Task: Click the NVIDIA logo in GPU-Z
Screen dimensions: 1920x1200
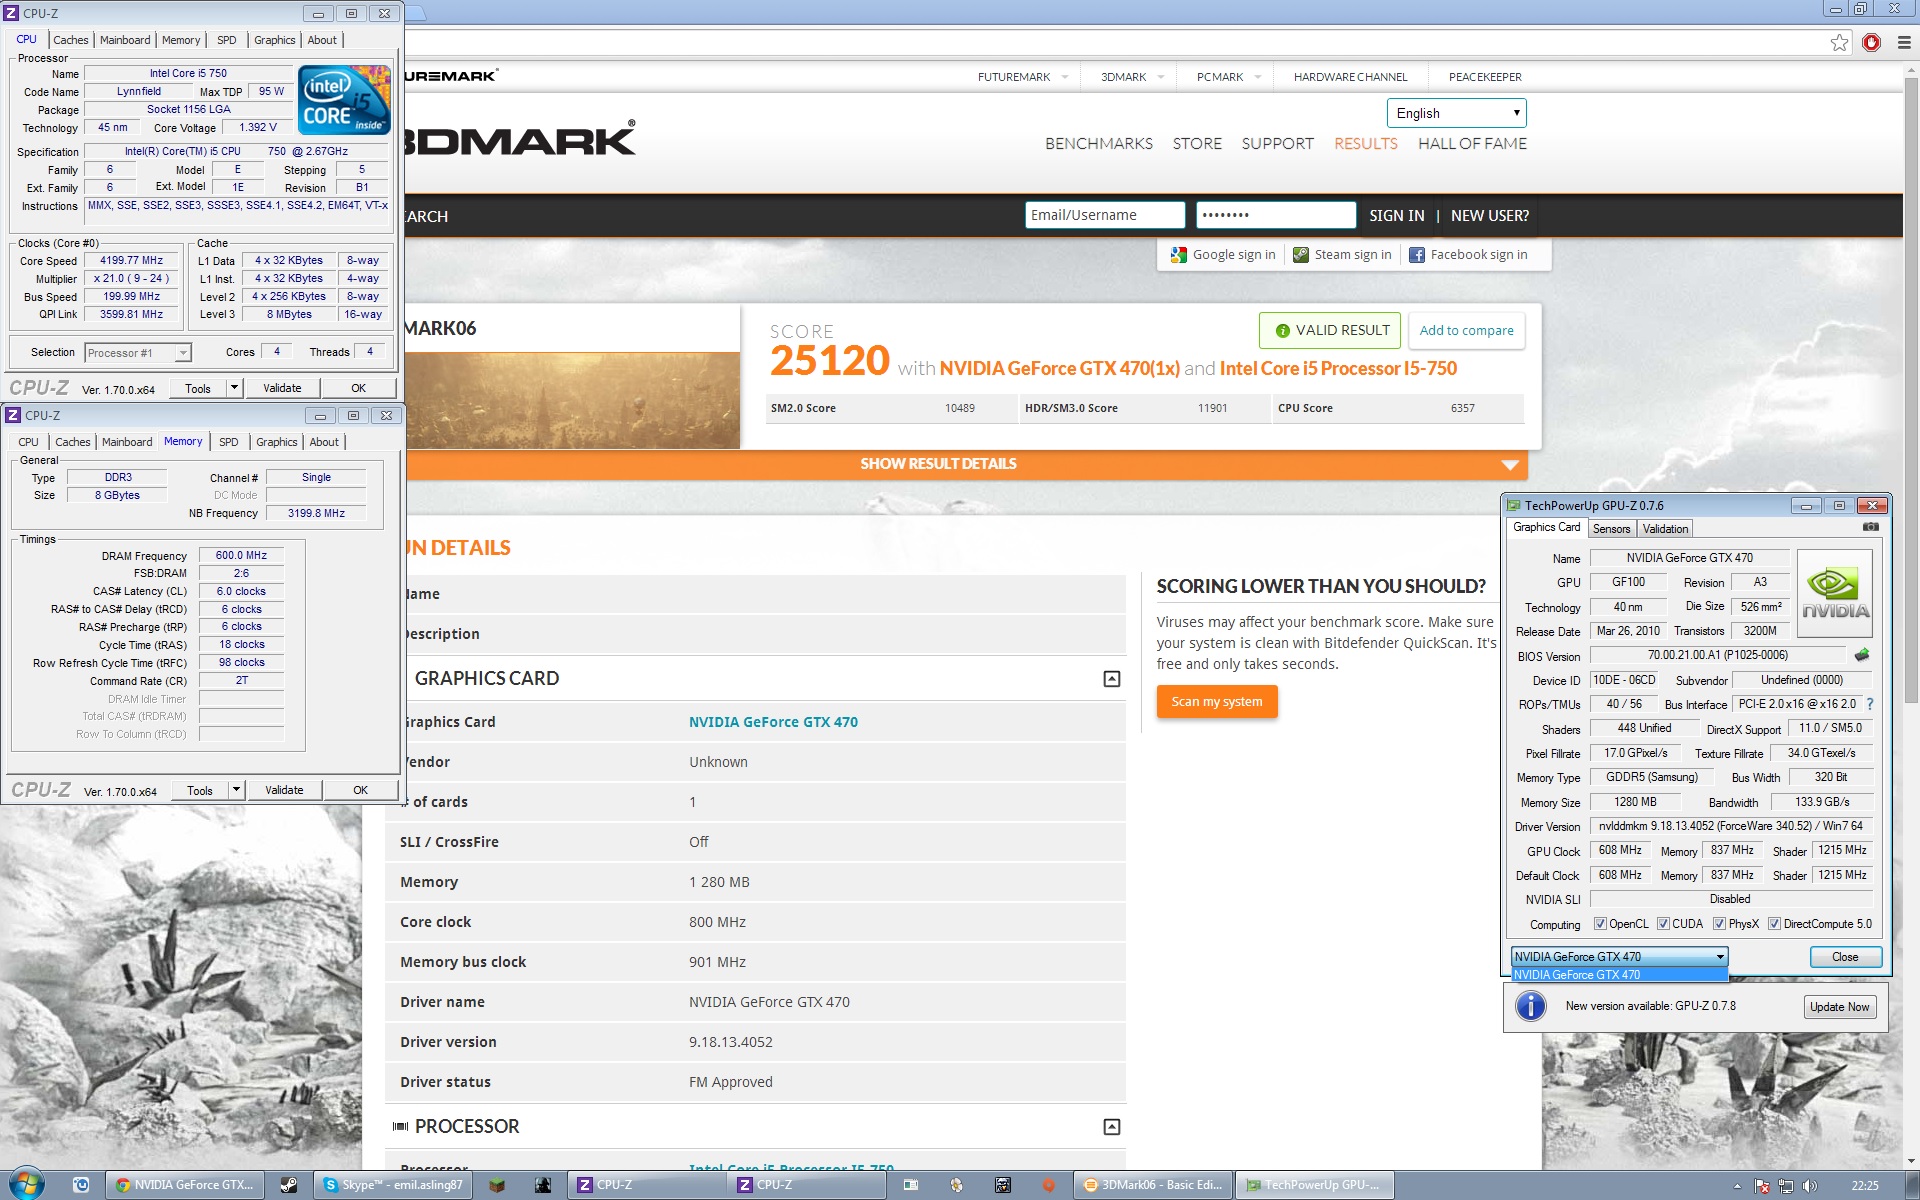Action: (1835, 593)
